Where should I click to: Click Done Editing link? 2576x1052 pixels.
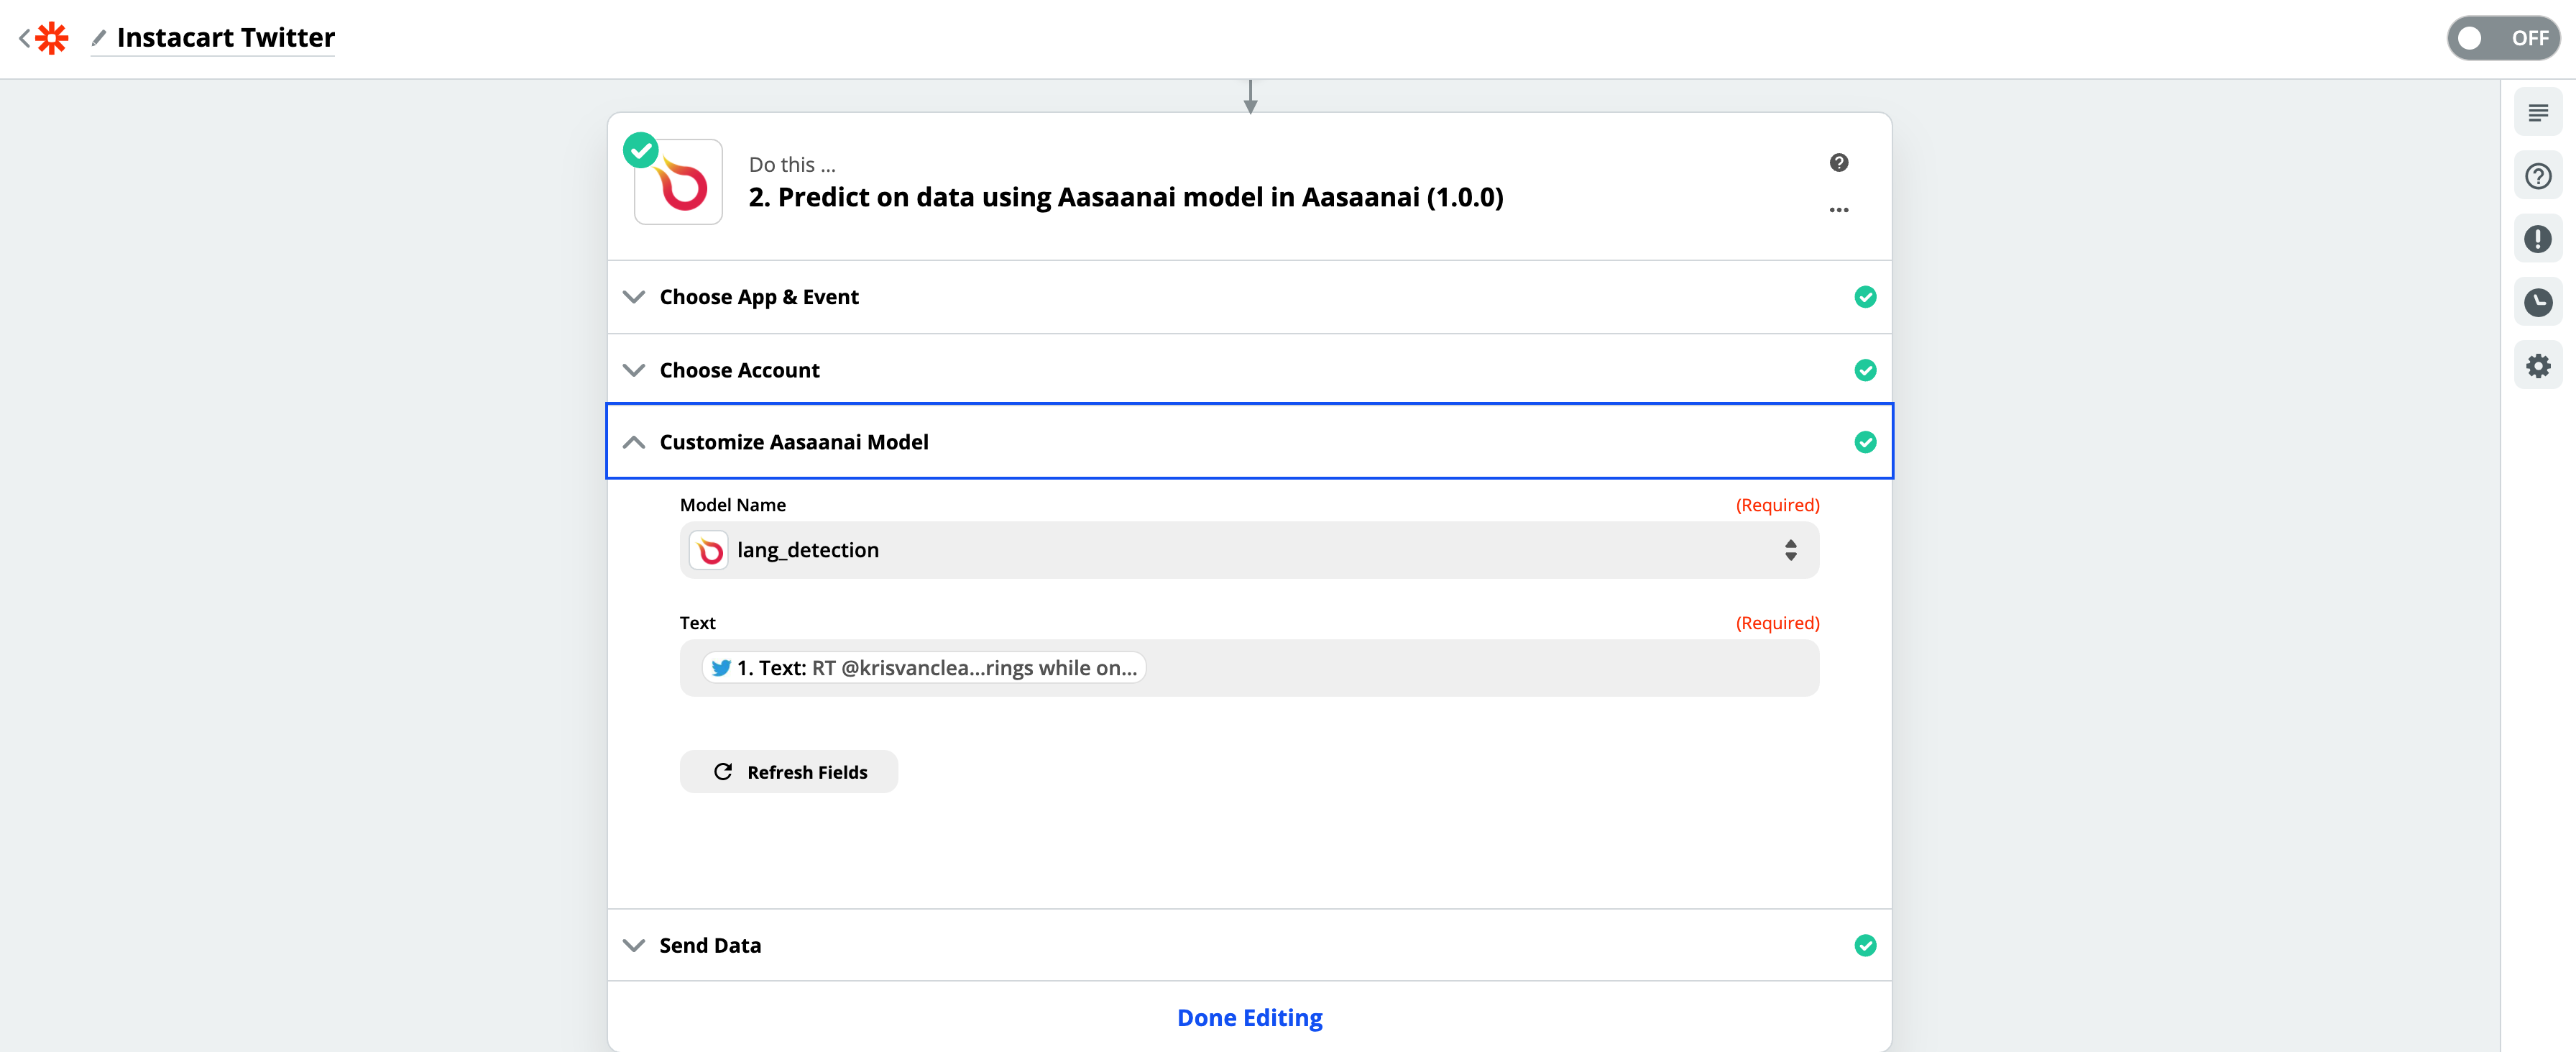click(x=1249, y=1017)
